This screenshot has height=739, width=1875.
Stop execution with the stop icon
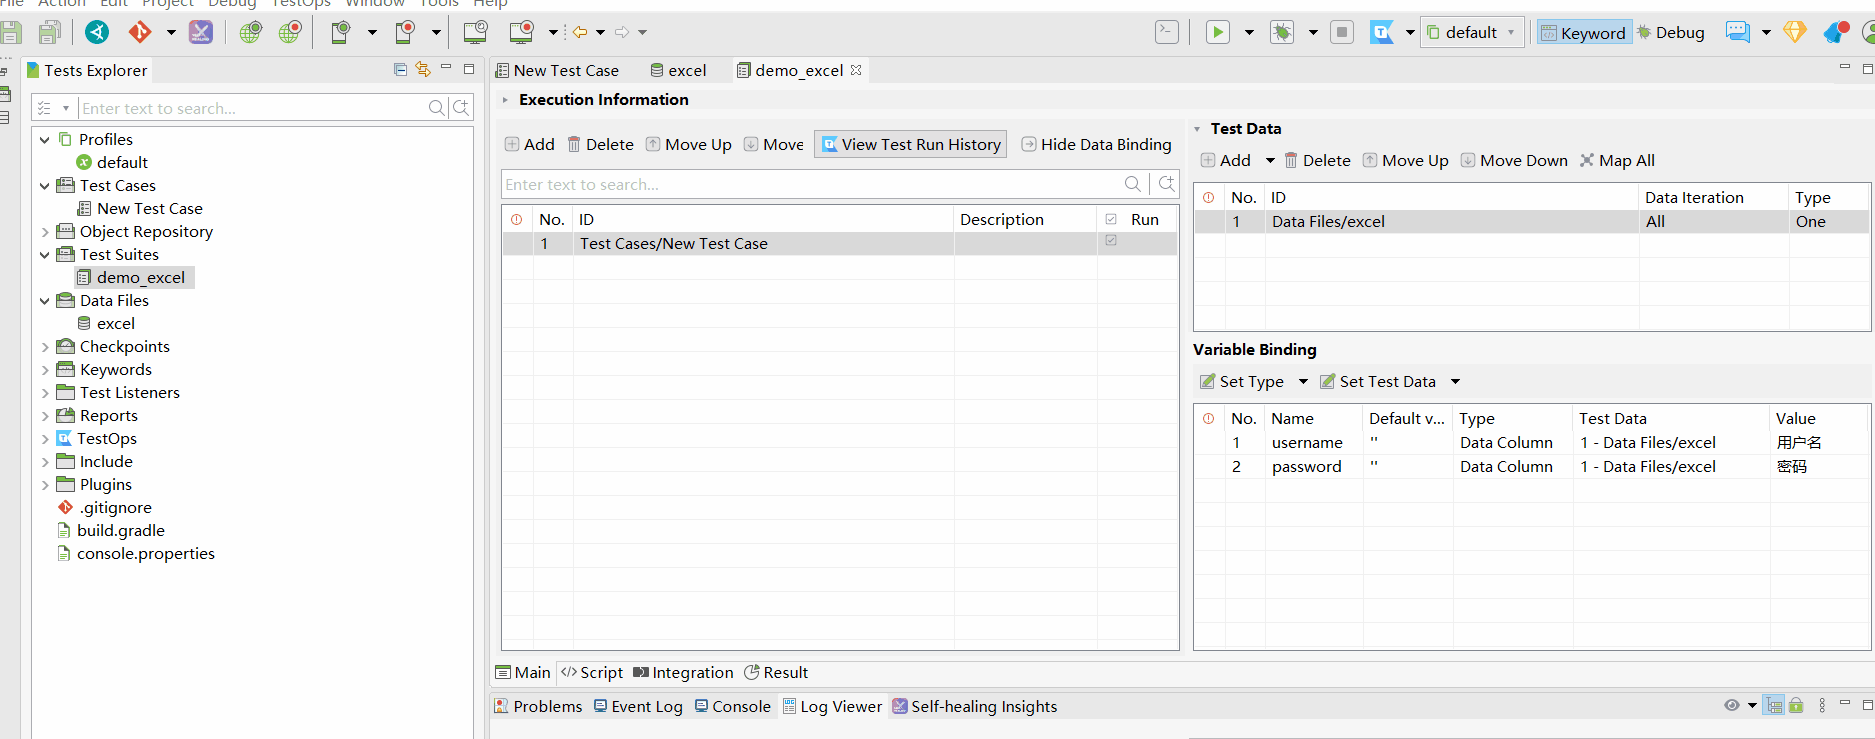point(1342,32)
